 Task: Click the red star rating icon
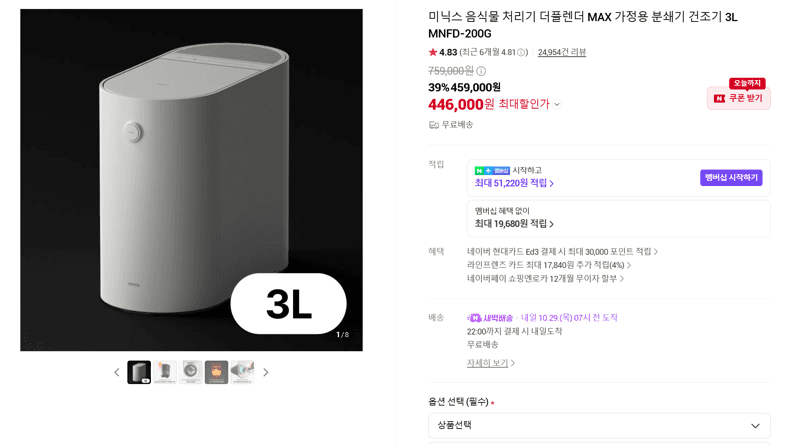(433, 52)
